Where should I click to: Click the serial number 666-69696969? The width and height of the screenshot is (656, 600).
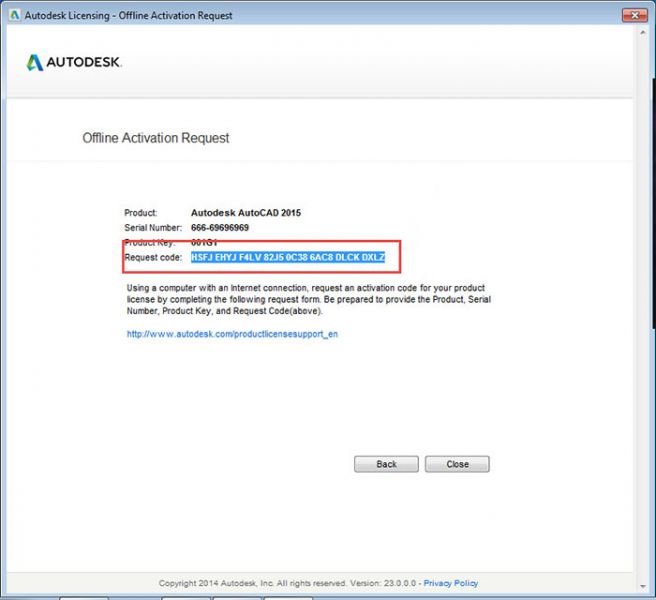point(220,228)
